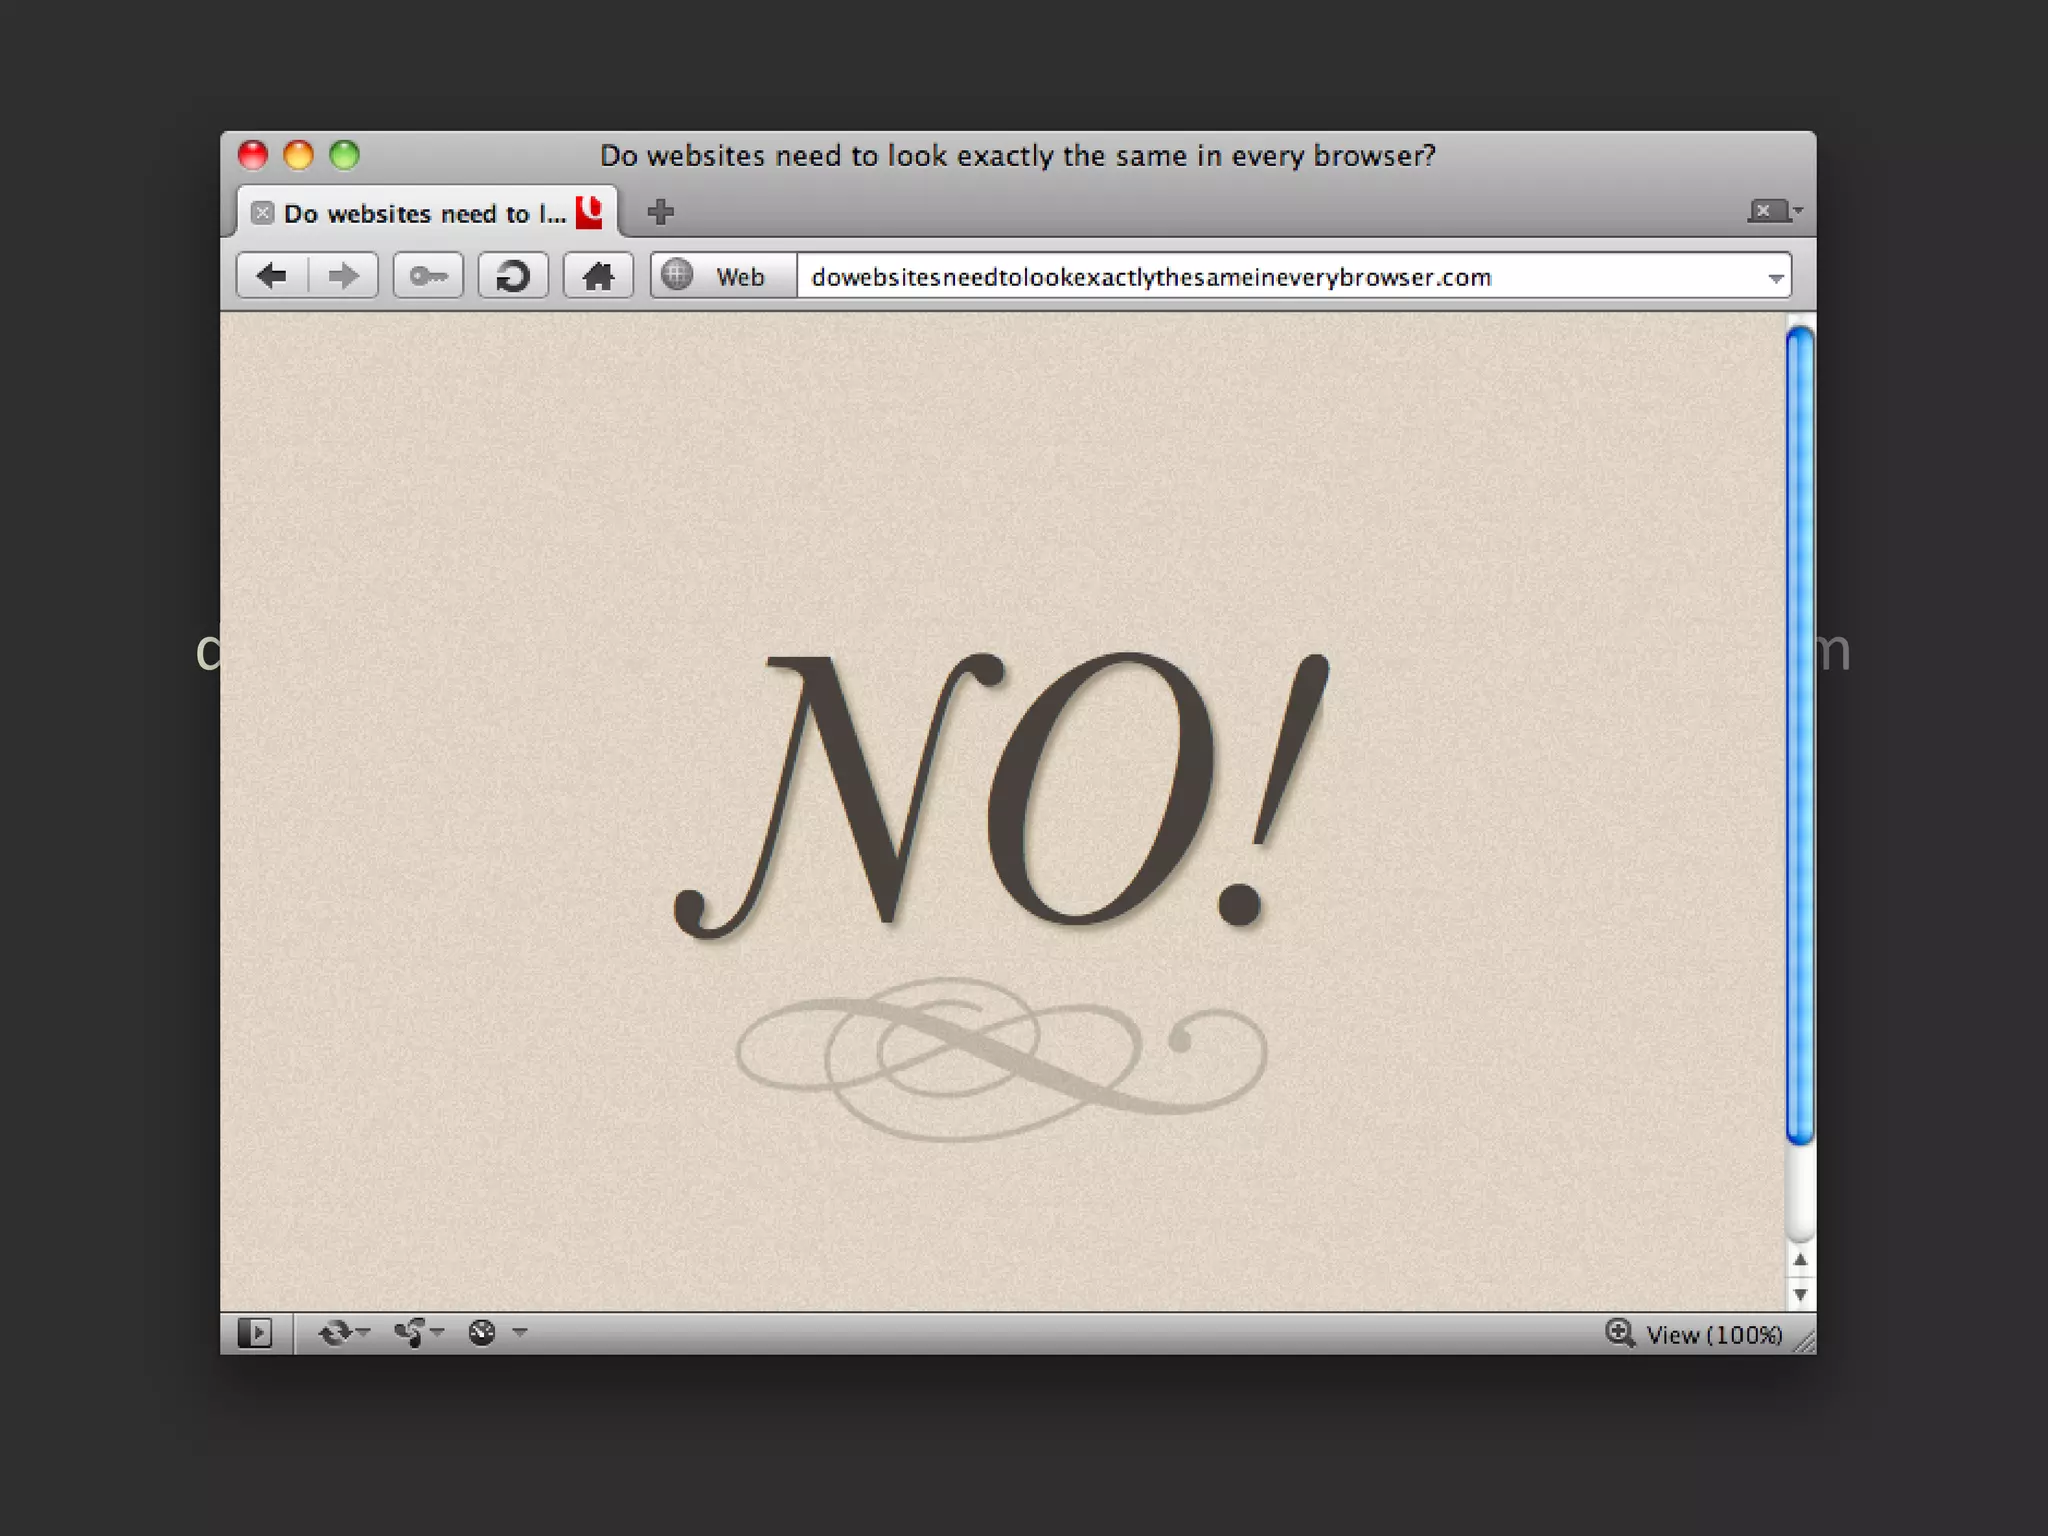Viewport: 2048px width, 1536px height.
Task: Reload the current page
Action: coord(513,276)
